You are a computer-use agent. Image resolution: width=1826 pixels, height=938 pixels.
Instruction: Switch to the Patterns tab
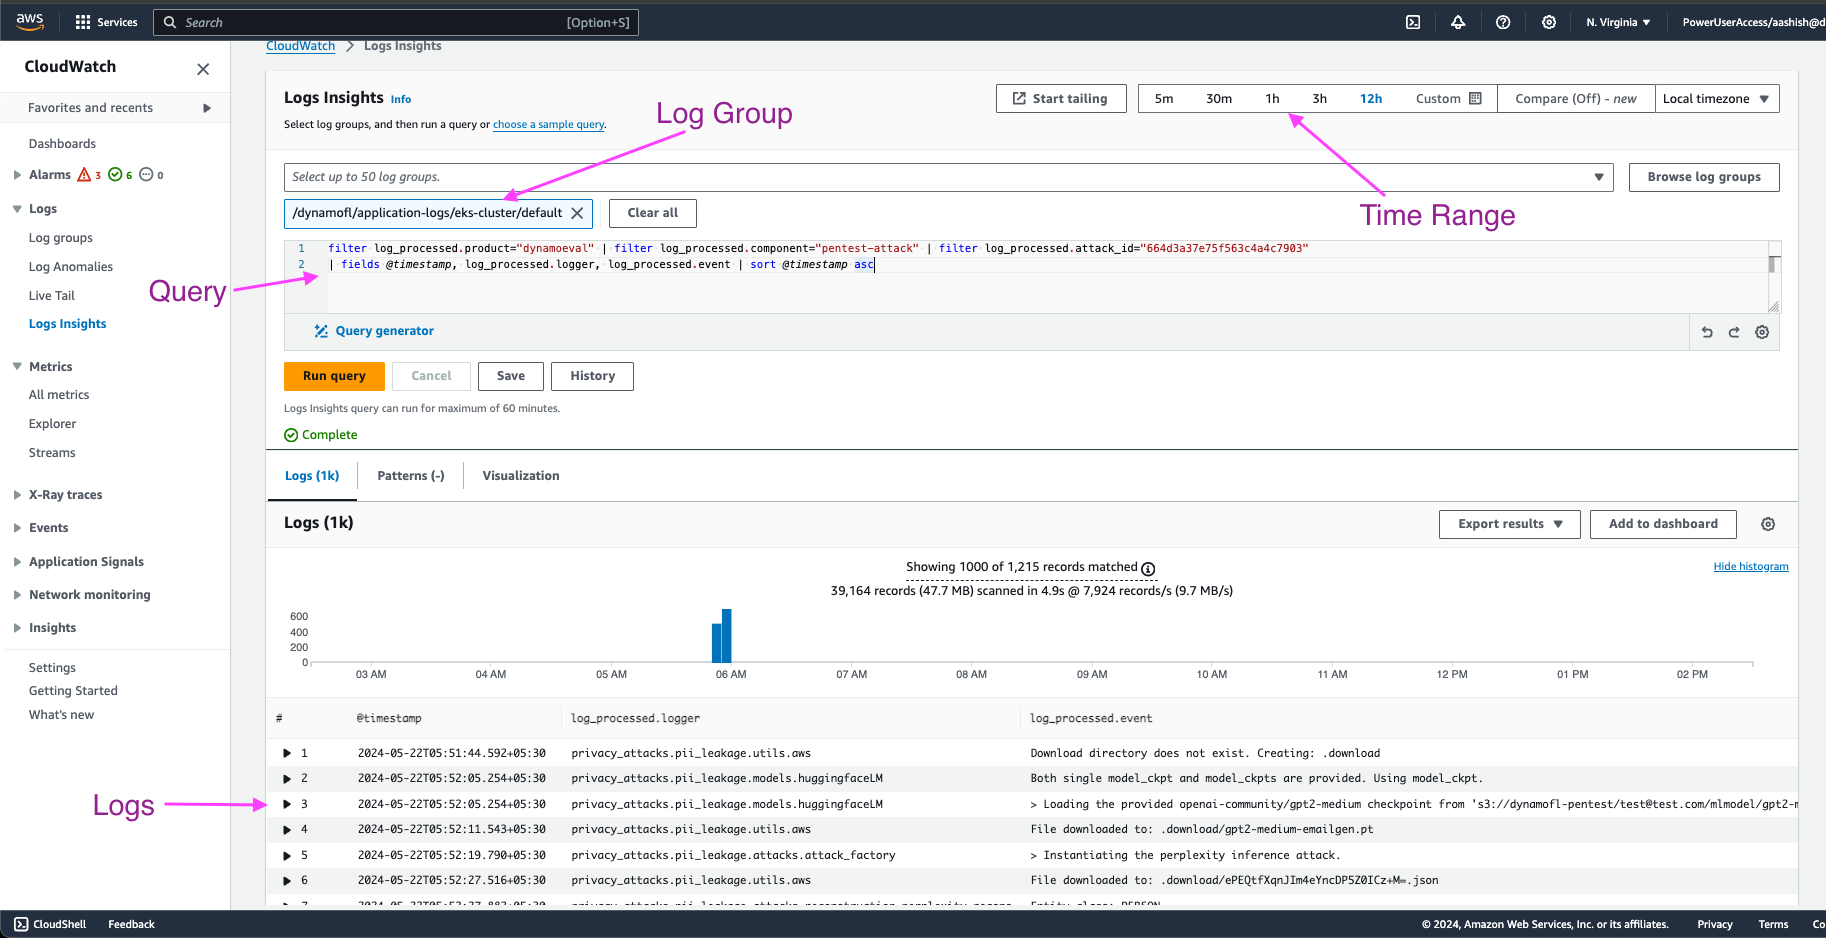point(411,476)
